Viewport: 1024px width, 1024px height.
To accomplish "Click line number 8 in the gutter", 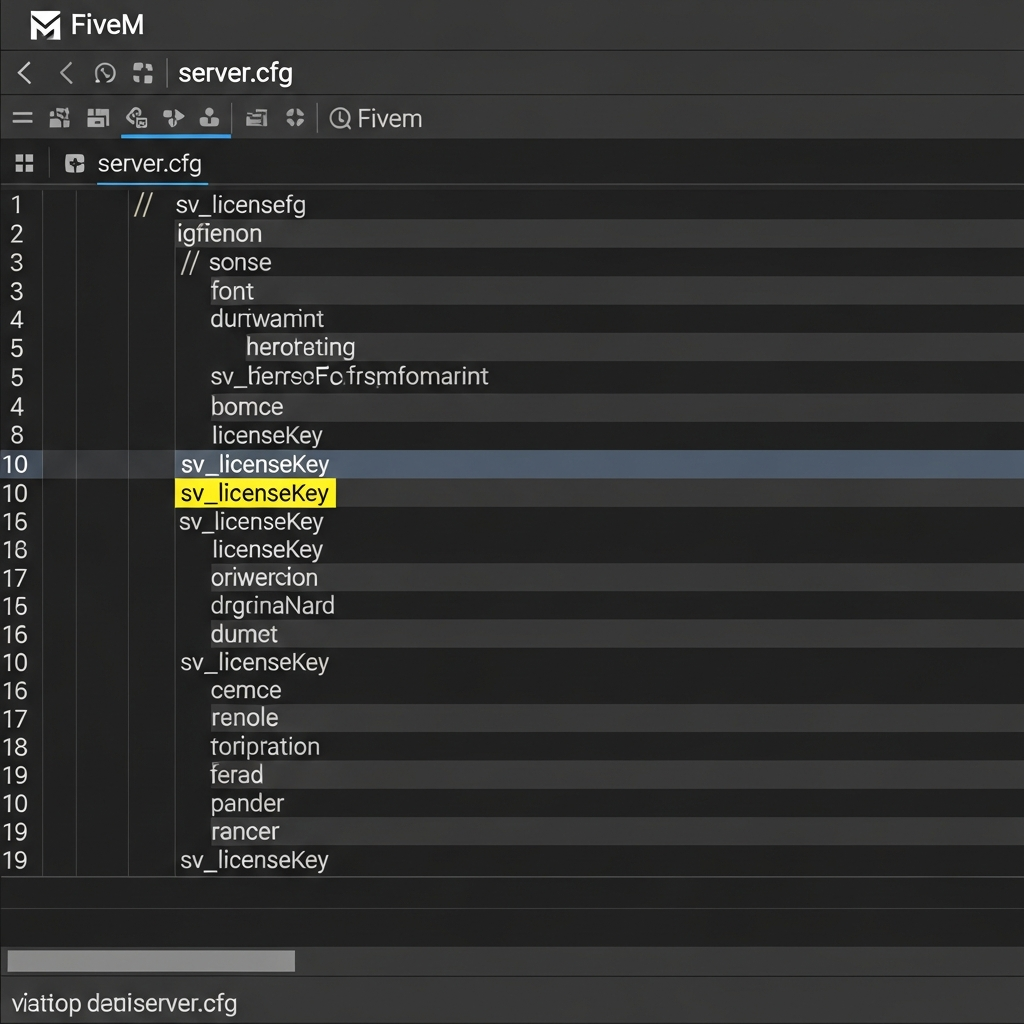I will click(x=16, y=435).
